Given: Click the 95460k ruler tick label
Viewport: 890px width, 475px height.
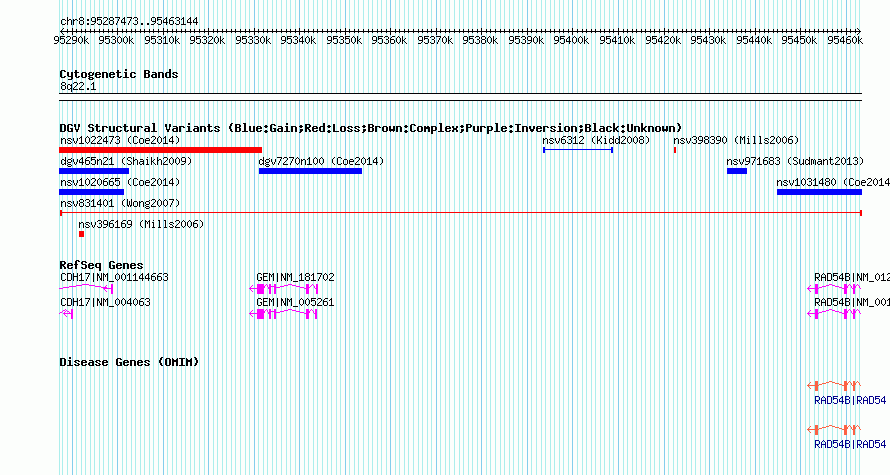Looking at the screenshot, I should tap(845, 40).
